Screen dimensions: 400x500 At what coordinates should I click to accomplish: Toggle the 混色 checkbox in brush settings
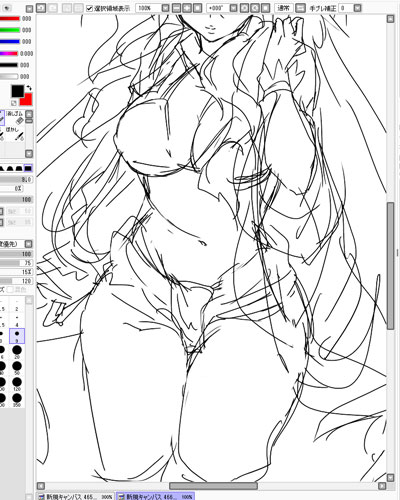click(x=10, y=289)
